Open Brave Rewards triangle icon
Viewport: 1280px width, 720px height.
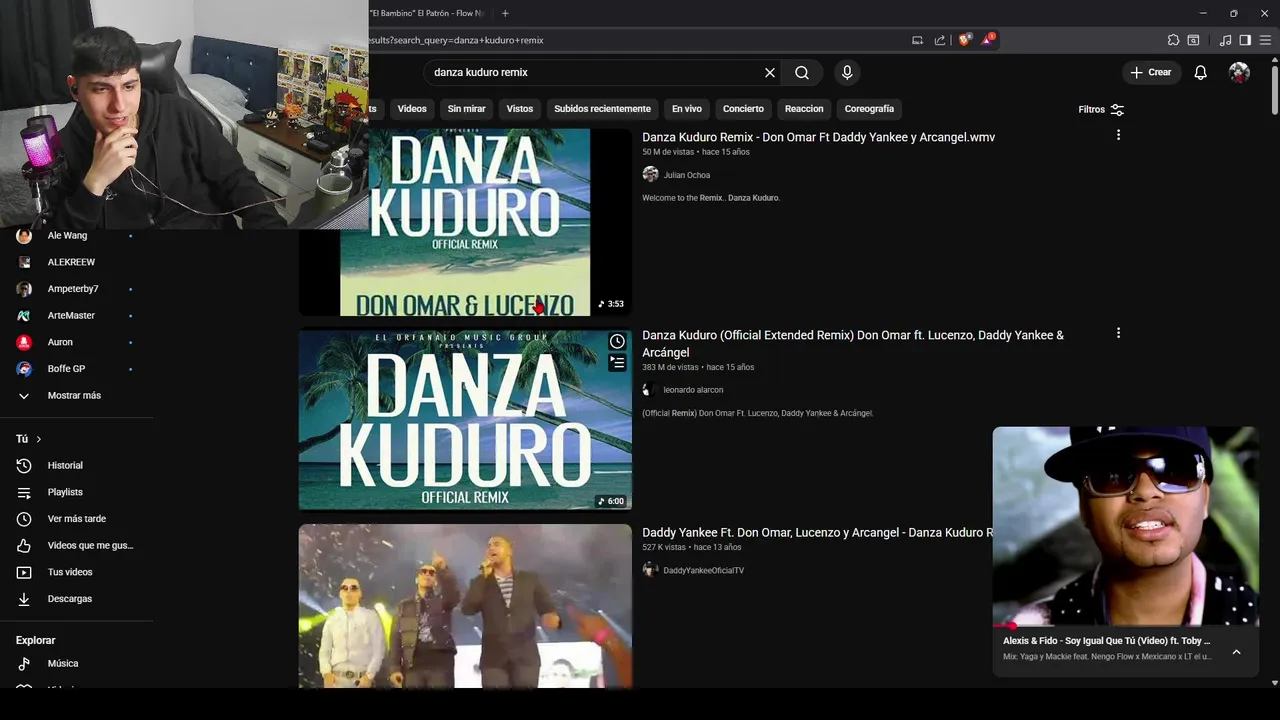[988, 40]
